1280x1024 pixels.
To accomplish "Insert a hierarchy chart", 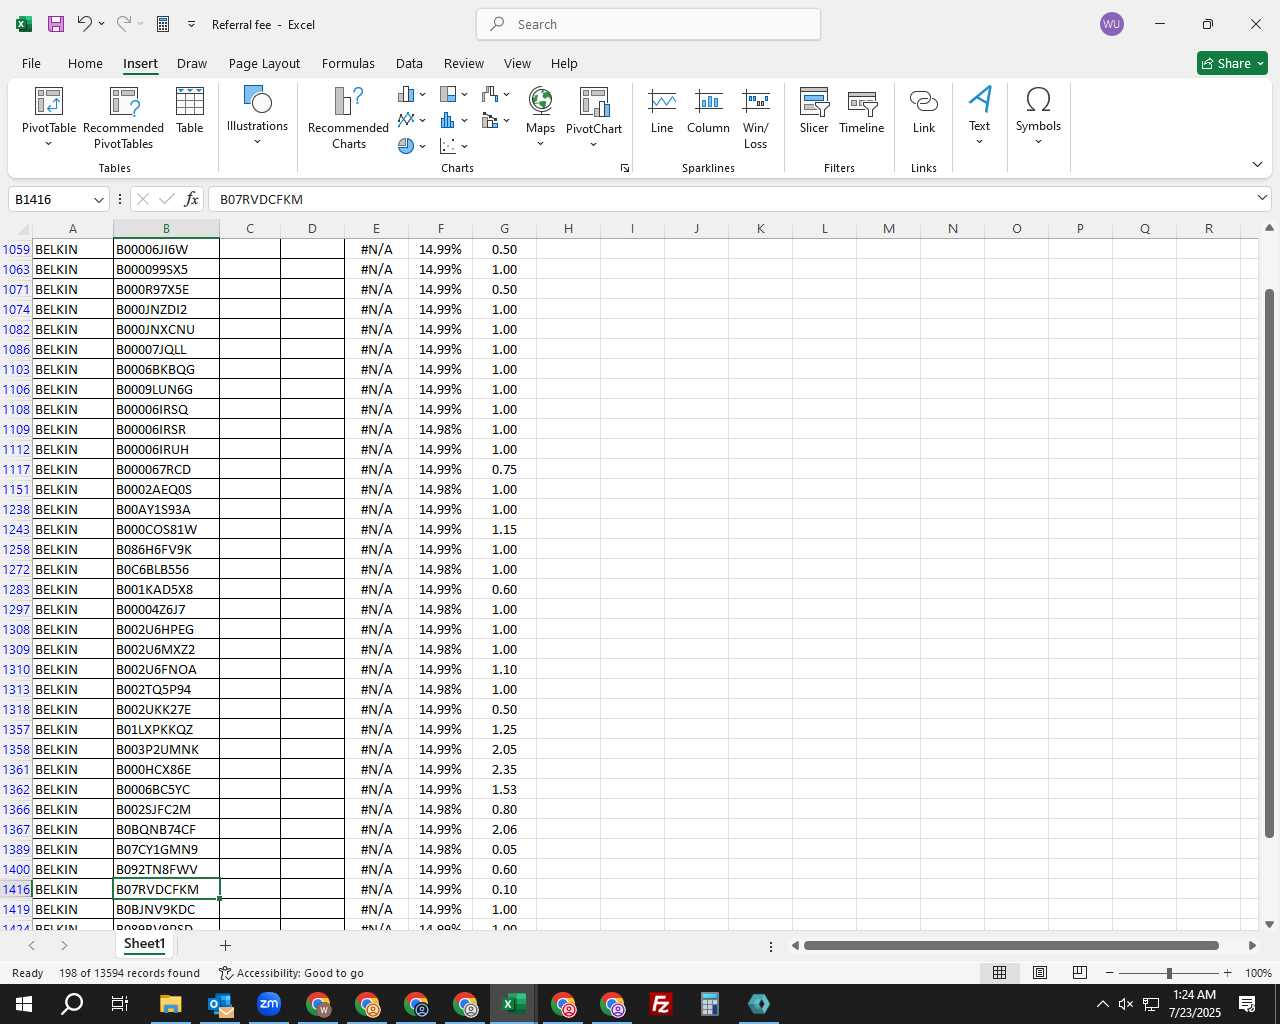I will click(x=453, y=94).
